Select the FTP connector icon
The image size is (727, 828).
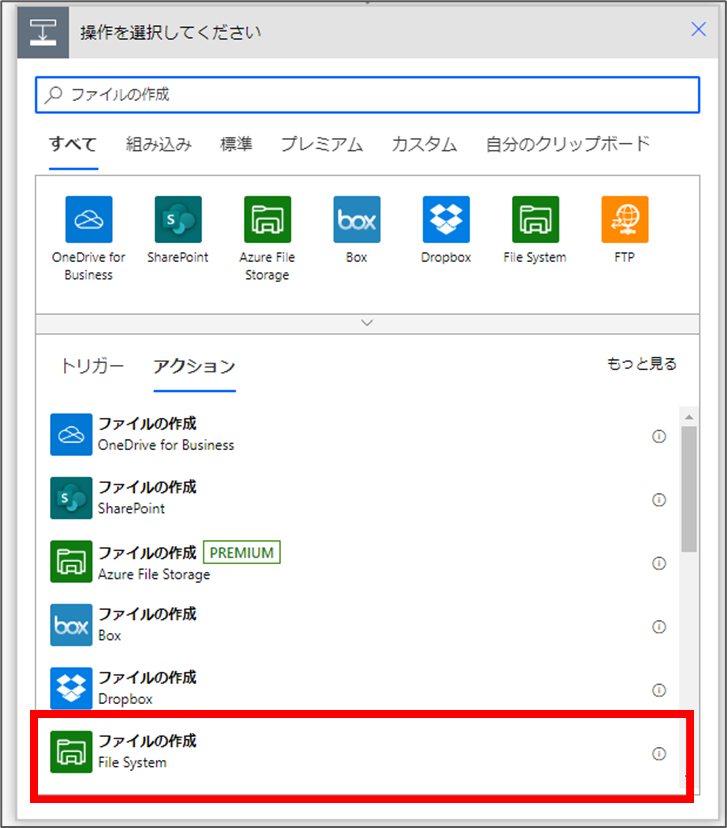pos(625,219)
